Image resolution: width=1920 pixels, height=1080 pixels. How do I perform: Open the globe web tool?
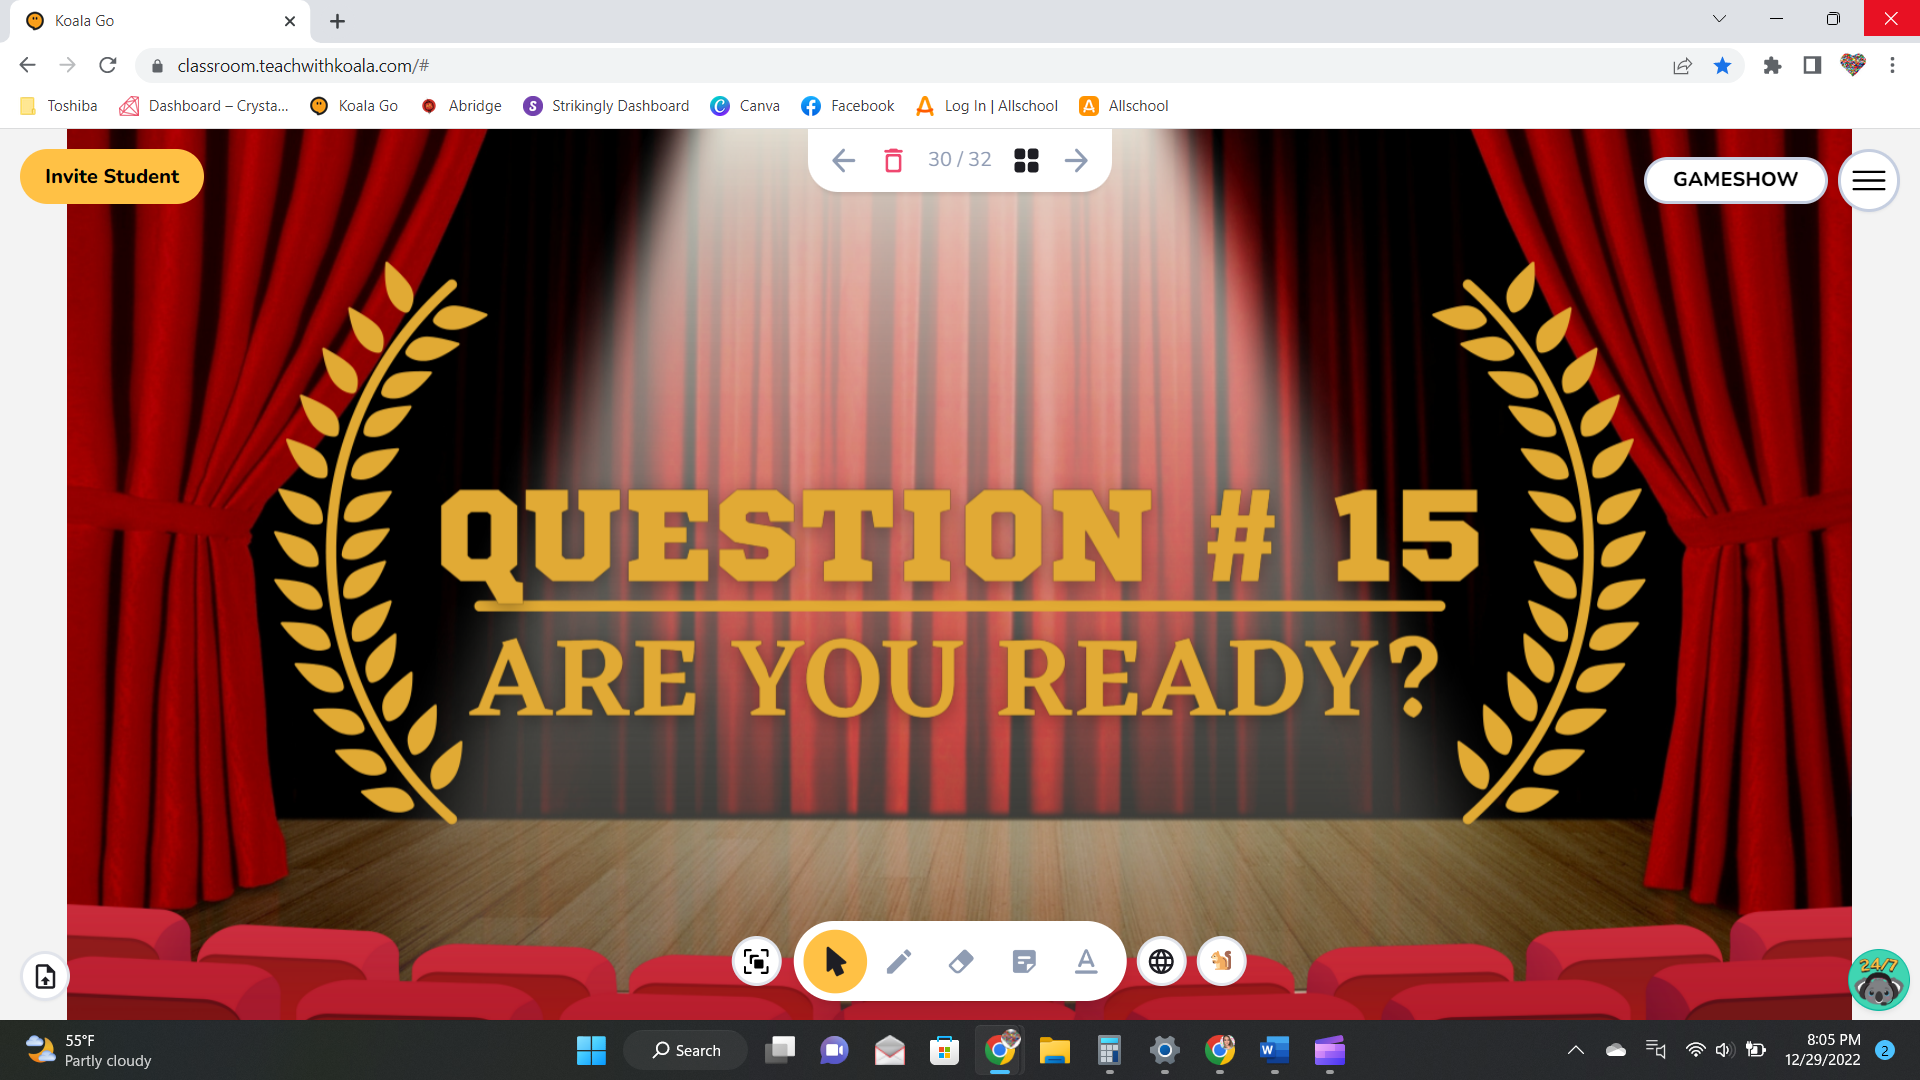[1161, 961]
